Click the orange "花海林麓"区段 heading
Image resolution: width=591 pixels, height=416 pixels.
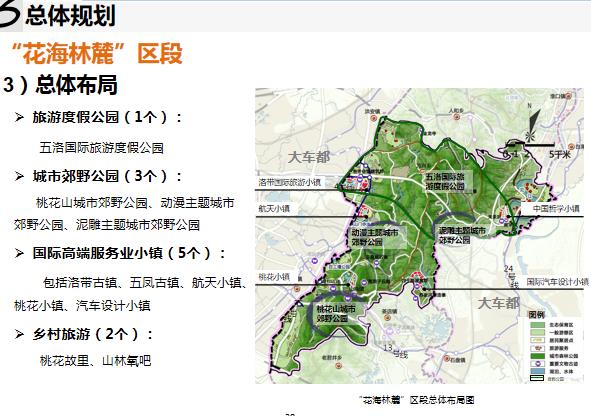coord(97,54)
